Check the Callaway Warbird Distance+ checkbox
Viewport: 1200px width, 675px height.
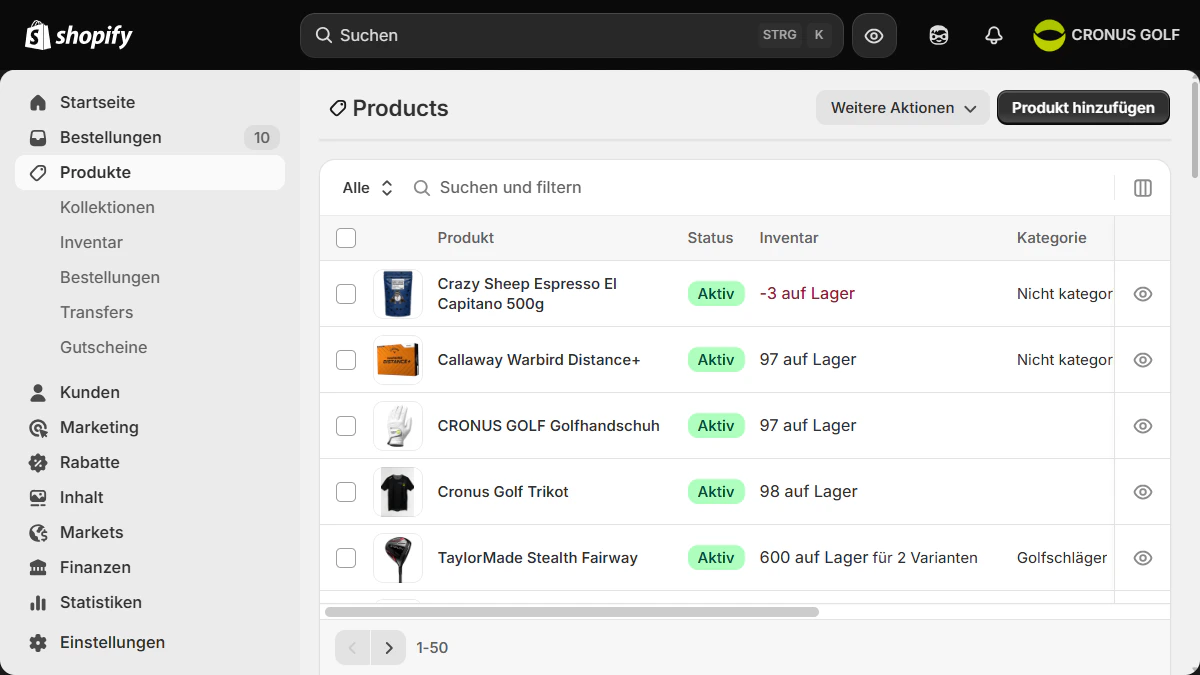[346, 360]
